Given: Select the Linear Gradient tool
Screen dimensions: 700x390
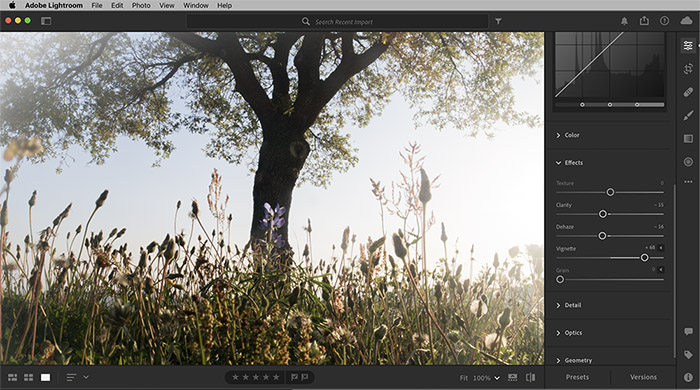Looking at the screenshot, I should [x=688, y=139].
